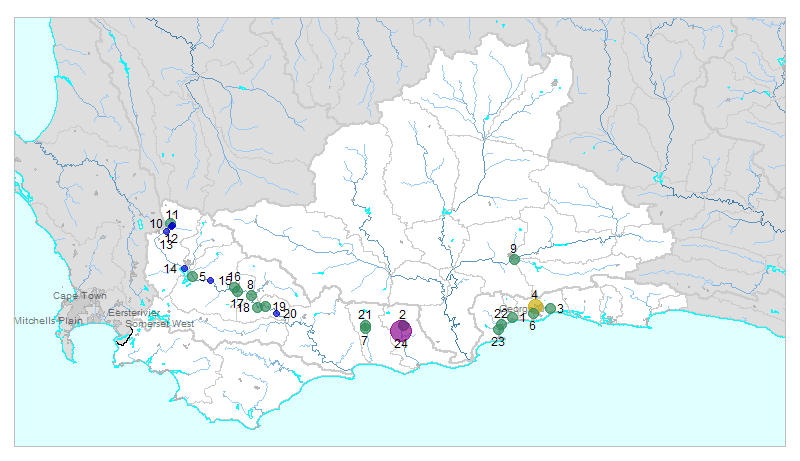Click the large purple marker near 24

(x=401, y=331)
